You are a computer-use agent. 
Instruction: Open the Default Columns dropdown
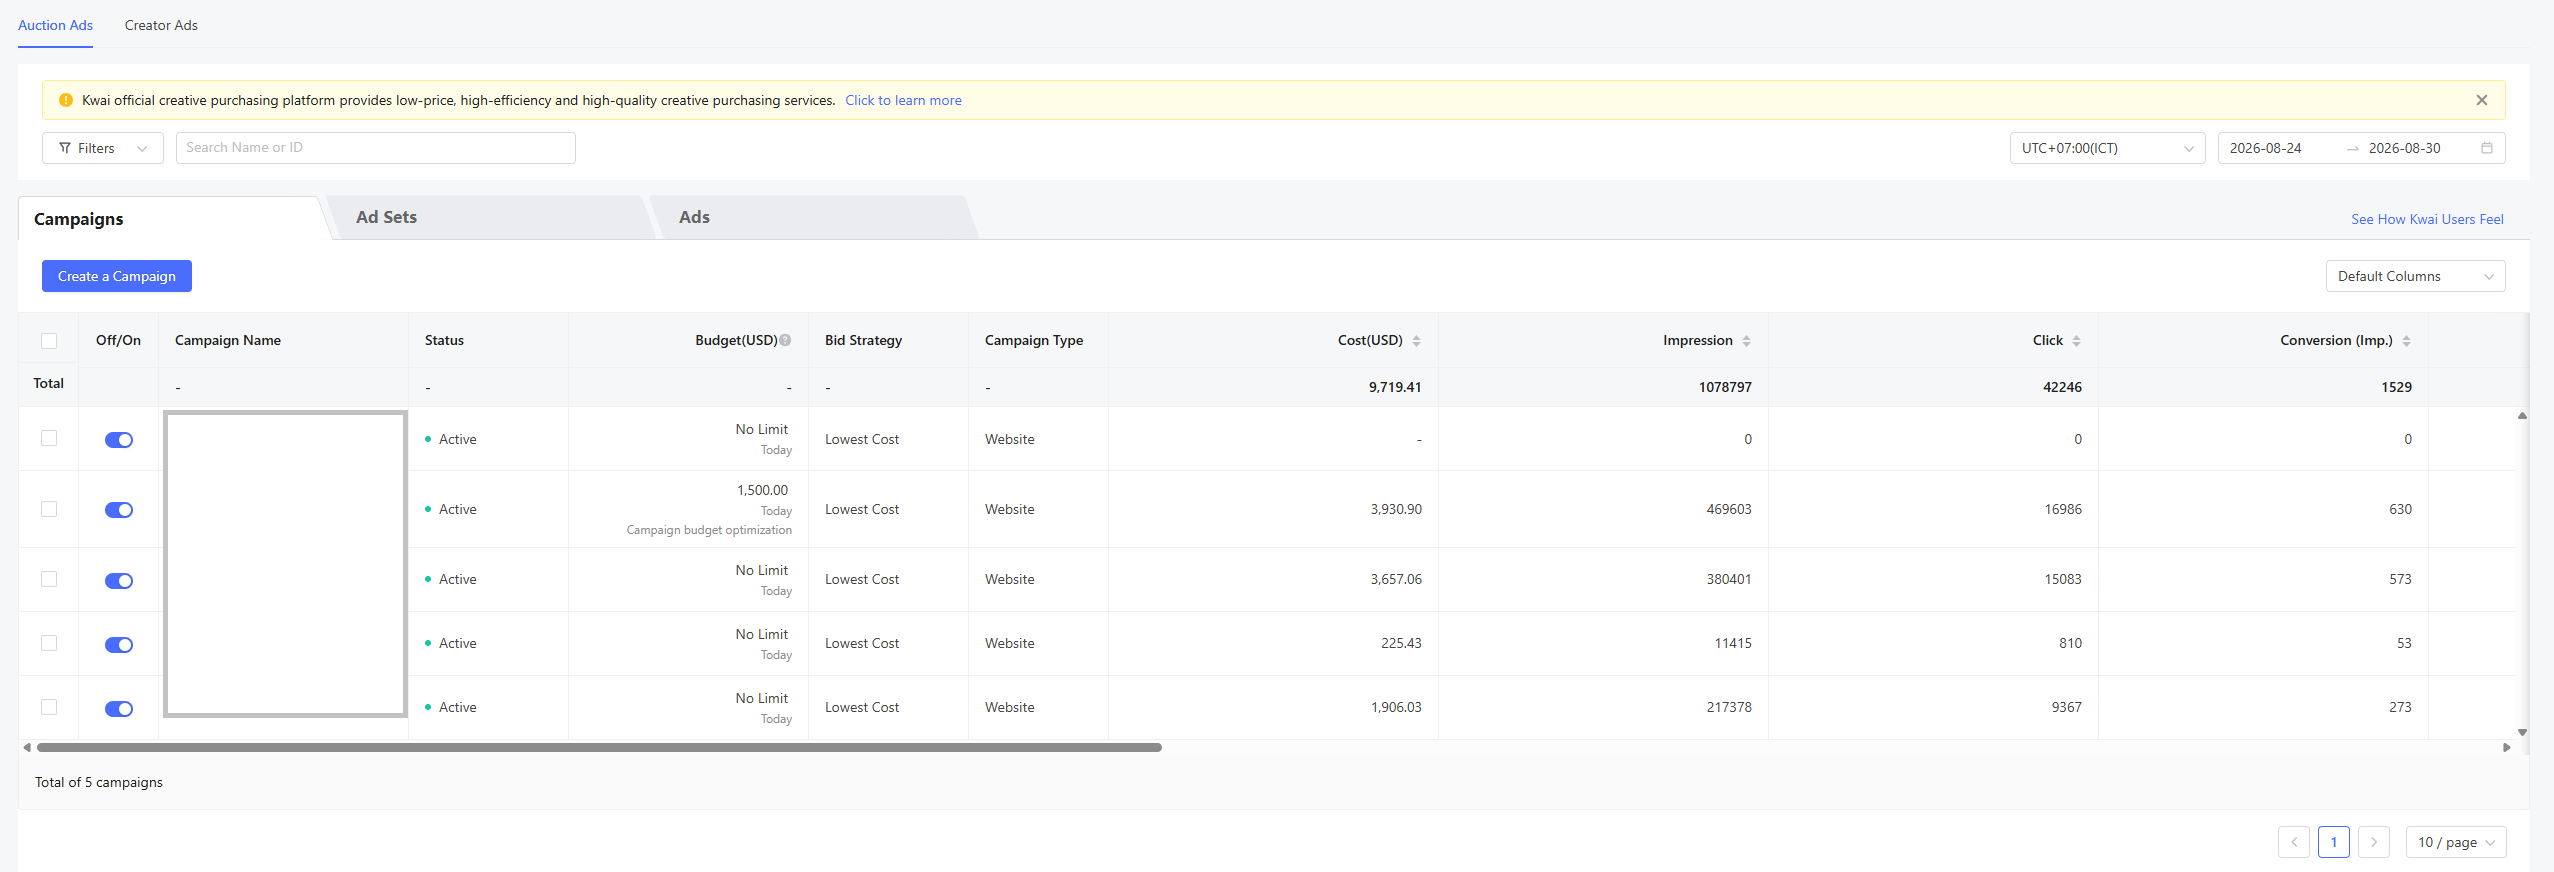pyautogui.click(x=2415, y=276)
